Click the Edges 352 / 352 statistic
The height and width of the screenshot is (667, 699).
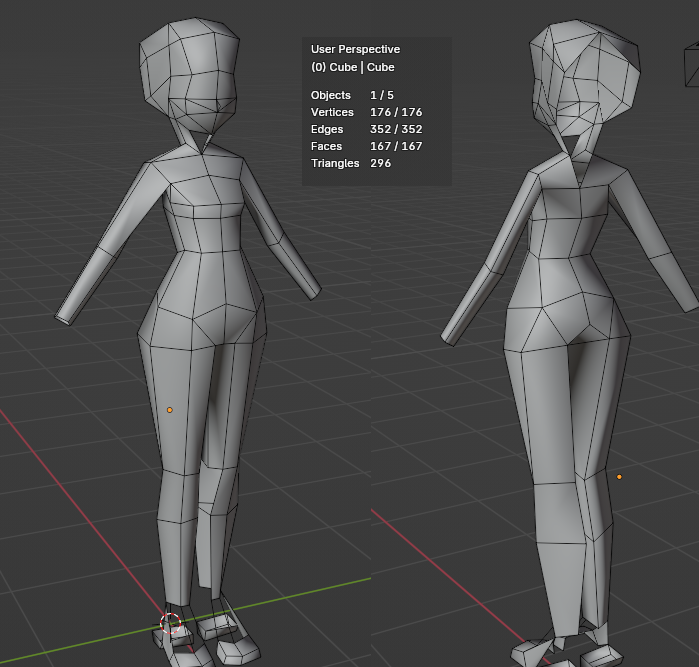click(366, 129)
